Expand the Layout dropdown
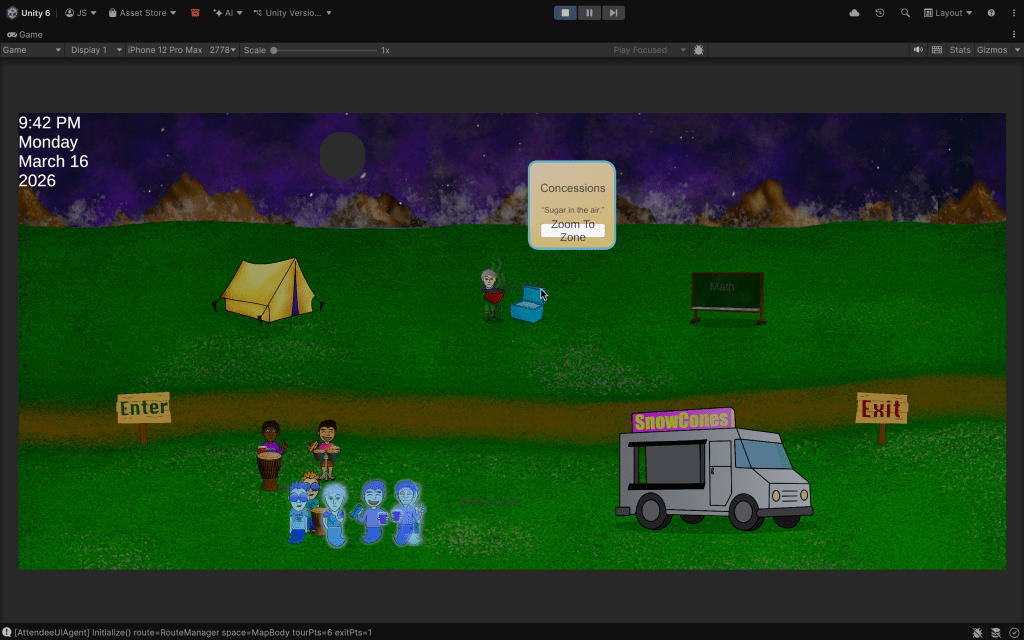The width and height of the screenshot is (1024, 640). coord(948,13)
